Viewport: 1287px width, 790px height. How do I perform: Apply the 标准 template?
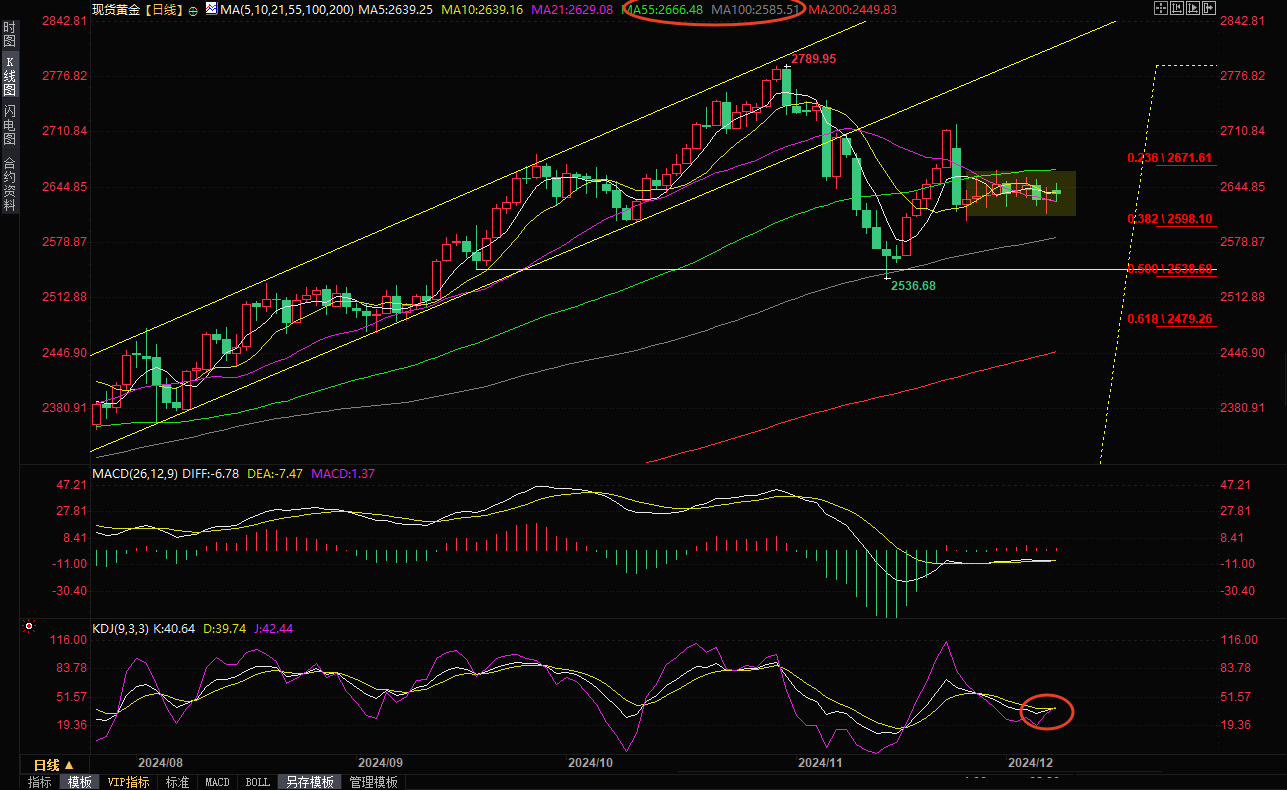coord(177,782)
